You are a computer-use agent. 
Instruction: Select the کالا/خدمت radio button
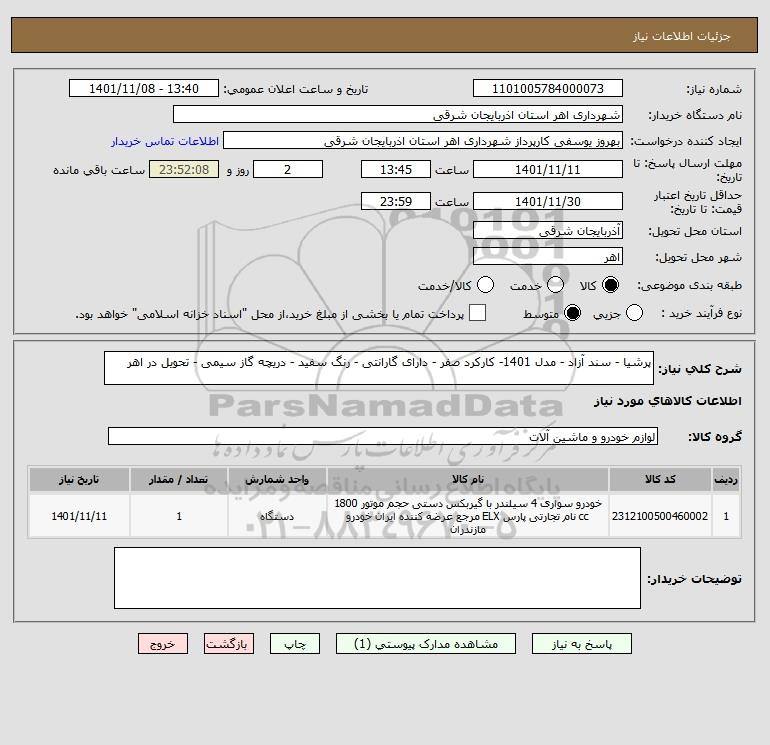pyautogui.click(x=485, y=285)
